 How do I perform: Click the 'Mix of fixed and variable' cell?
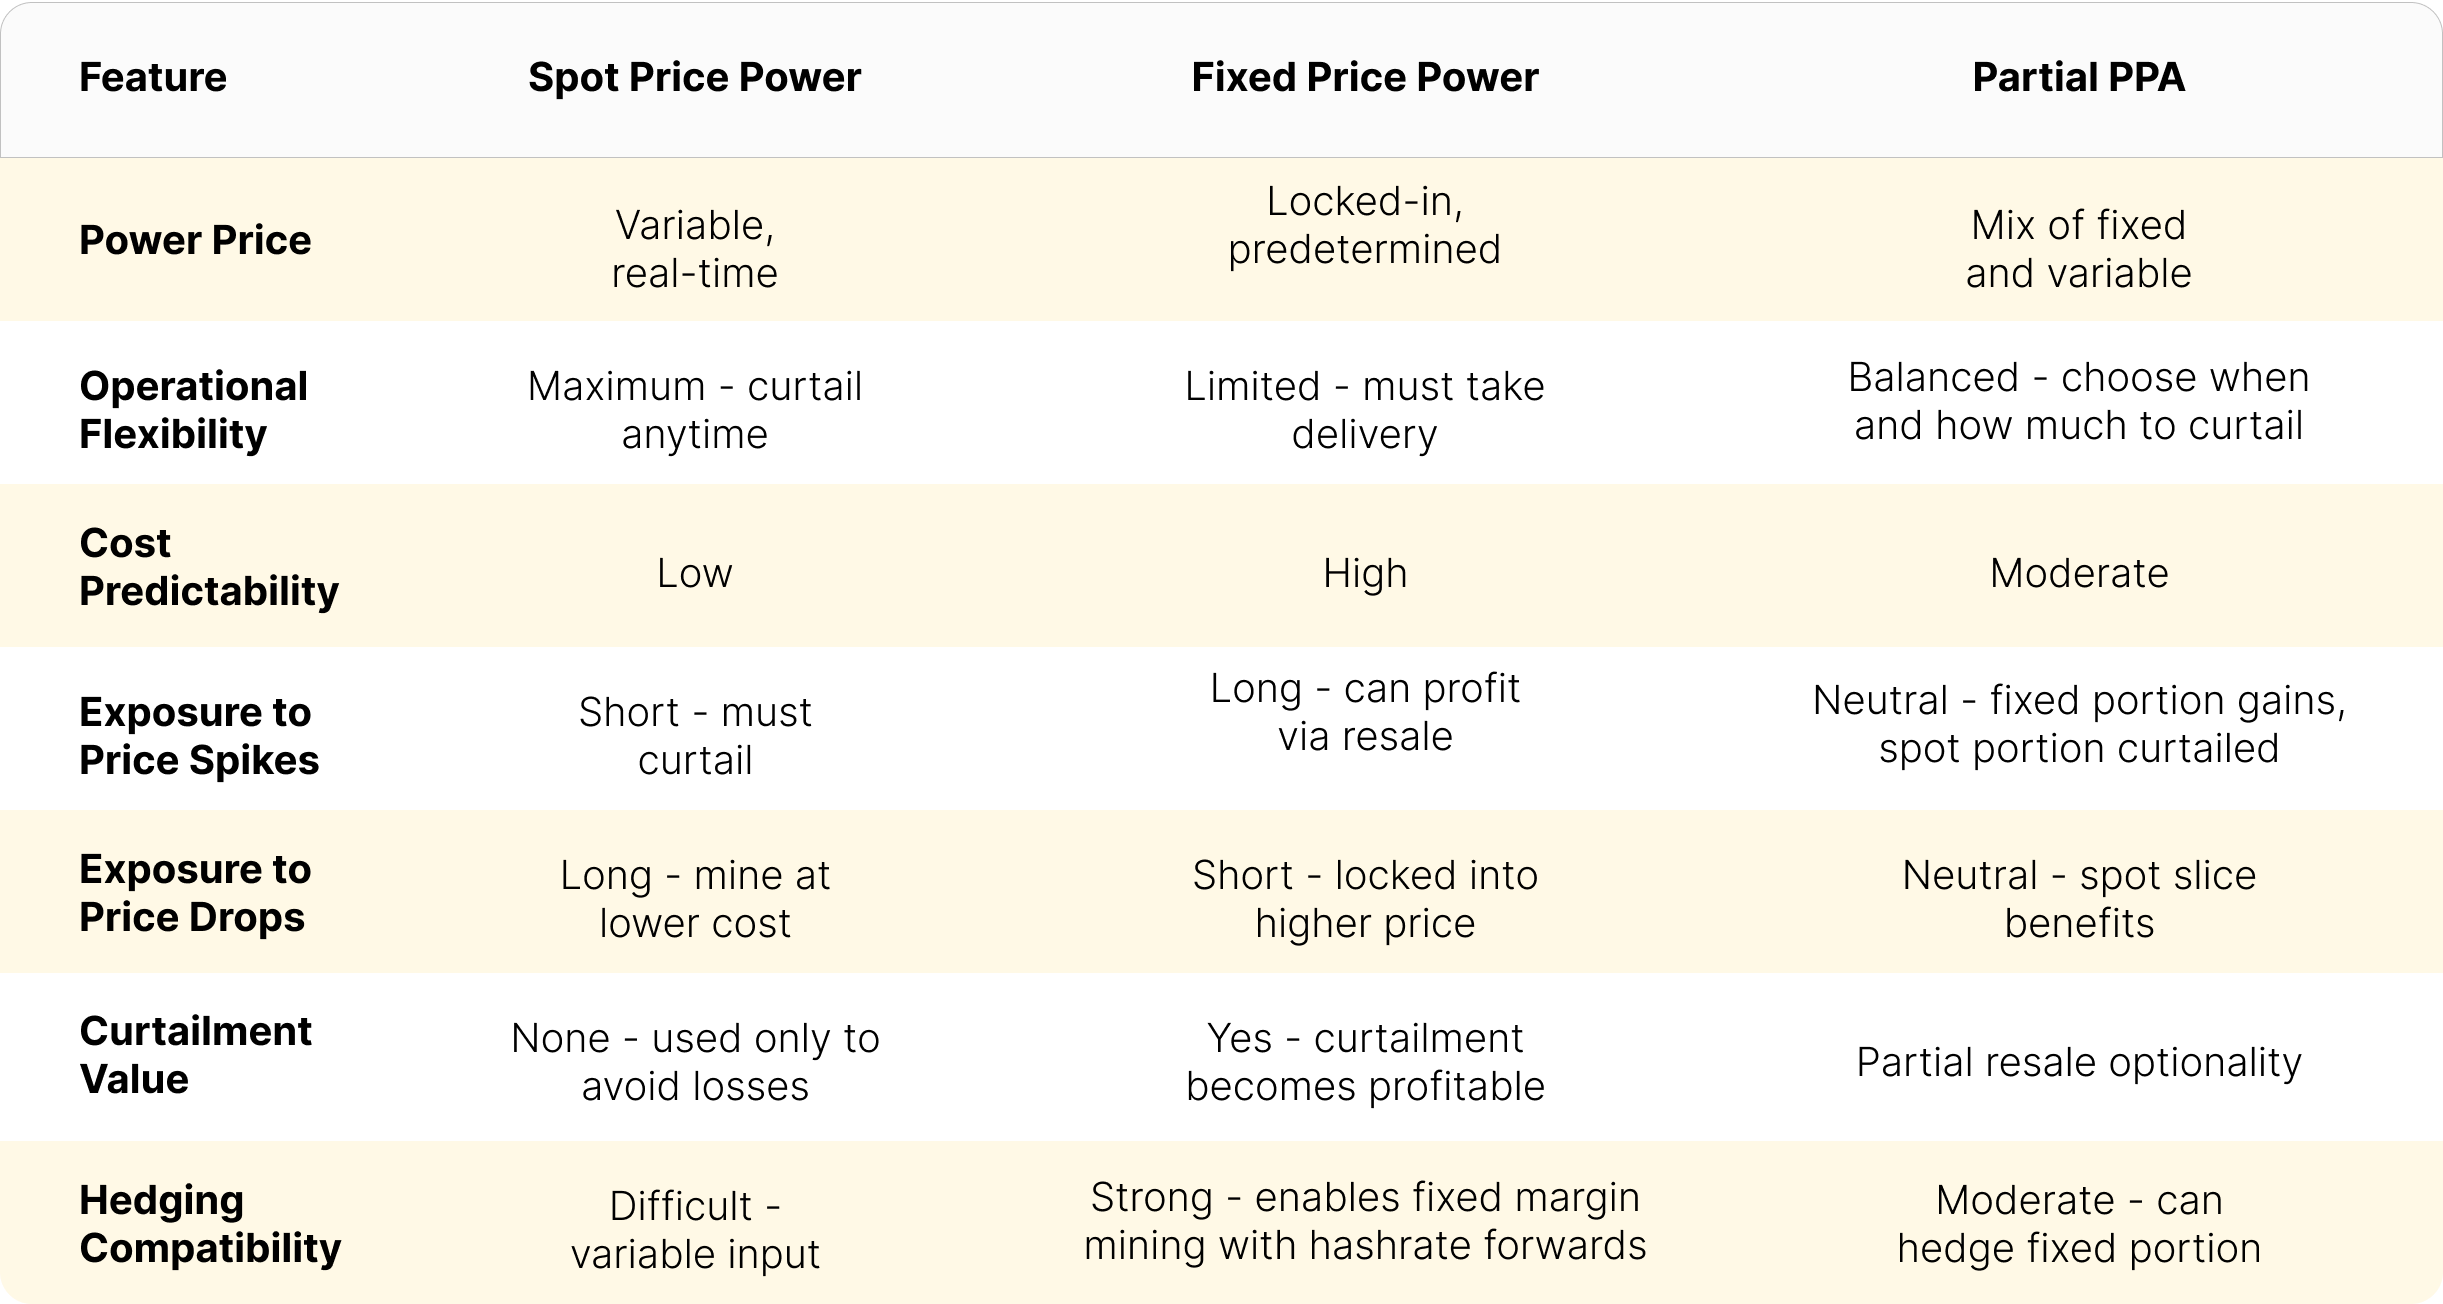pyautogui.click(x=2079, y=249)
